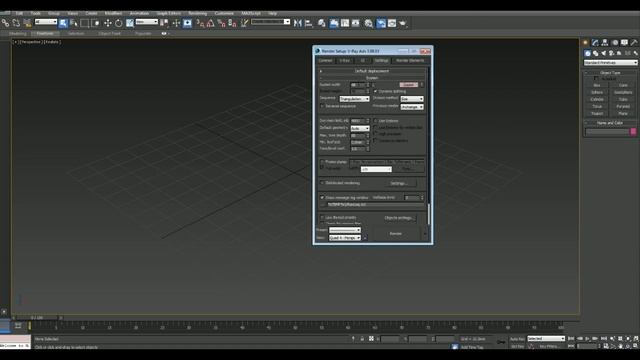Choose the Select and Move tool
Image resolution: width=640 pixels, height=360 pixels.
click(x=108, y=23)
